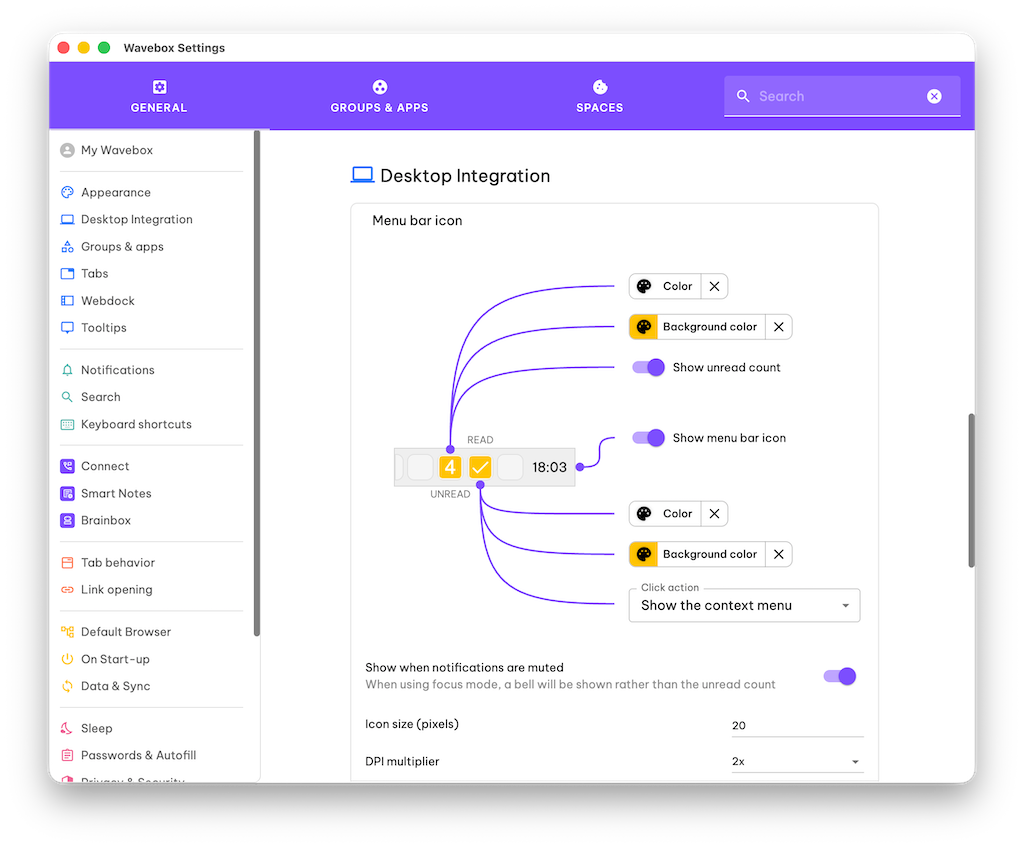
Task: Toggle Show when notifications are muted
Action: 840,676
